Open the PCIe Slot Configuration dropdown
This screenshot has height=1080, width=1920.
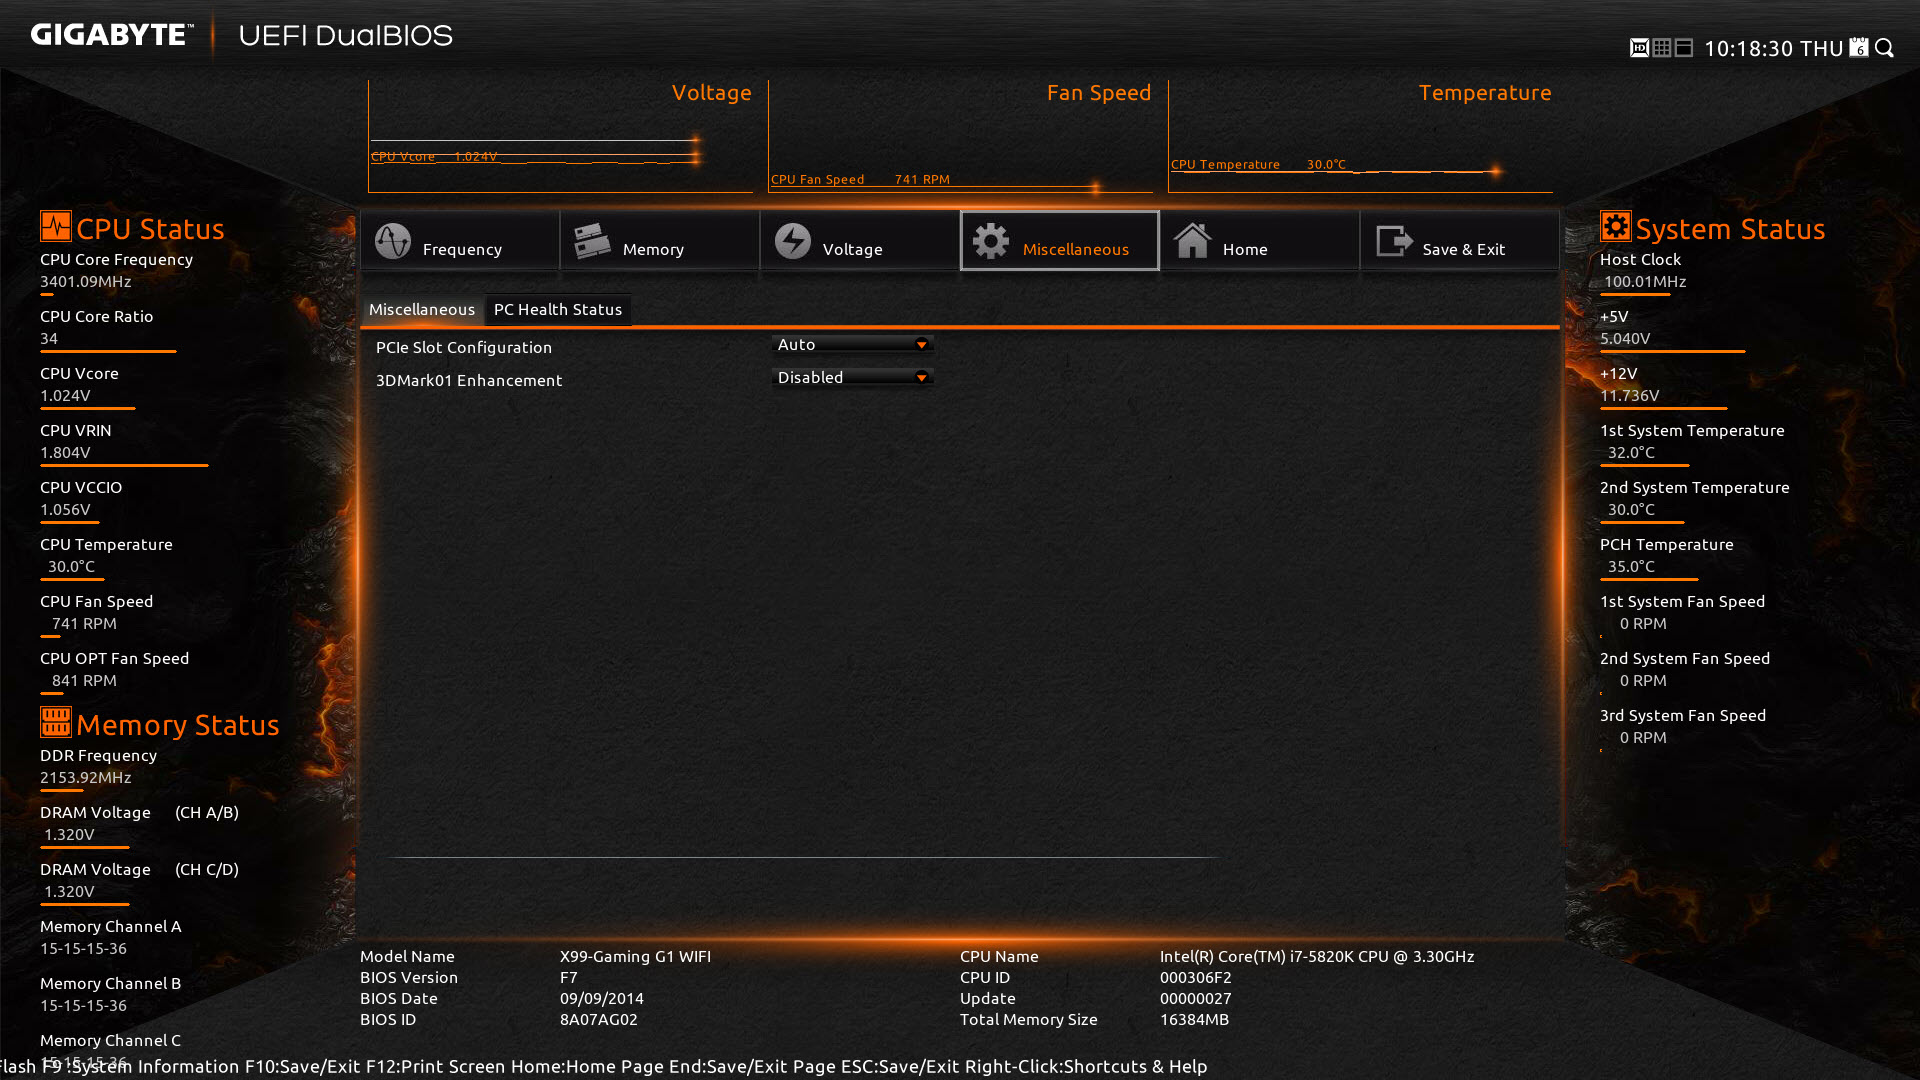click(x=853, y=345)
